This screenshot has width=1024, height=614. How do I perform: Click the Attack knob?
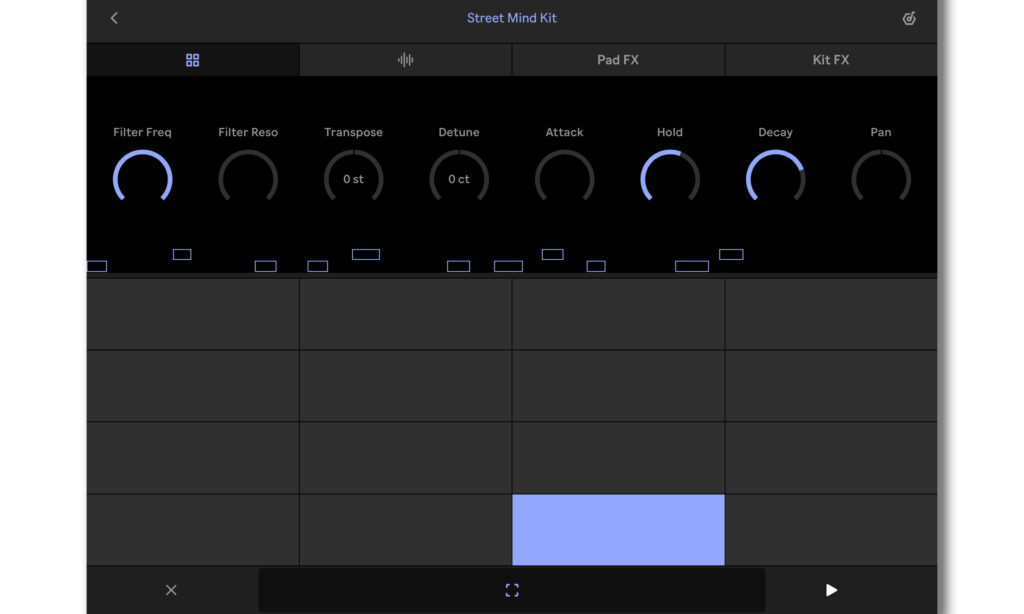tap(564, 177)
